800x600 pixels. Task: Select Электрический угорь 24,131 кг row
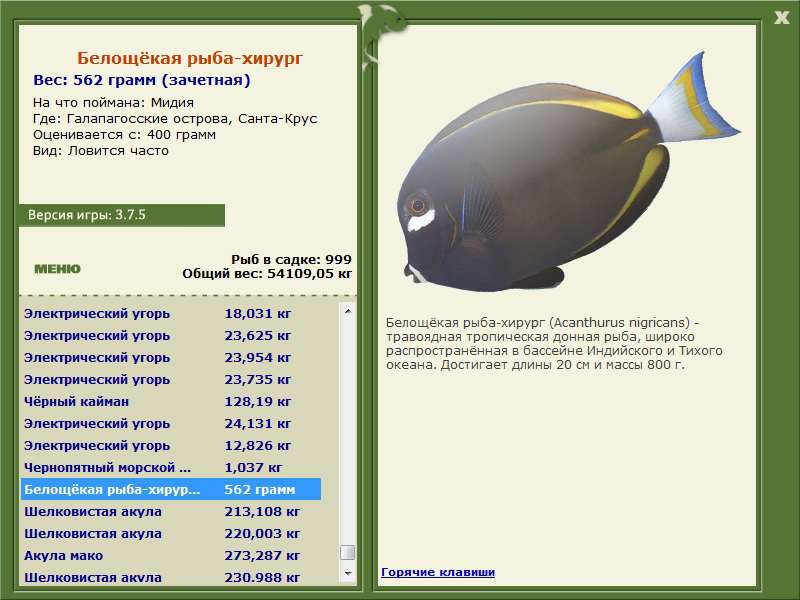pyautogui.click(x=171, y=423)
